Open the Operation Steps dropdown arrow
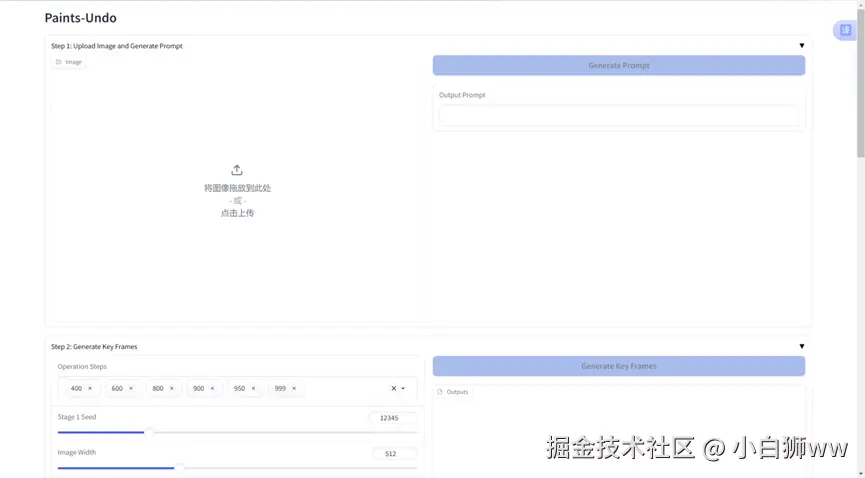Image resolution: width=865 pixels, height=478 pixels. 403,389
